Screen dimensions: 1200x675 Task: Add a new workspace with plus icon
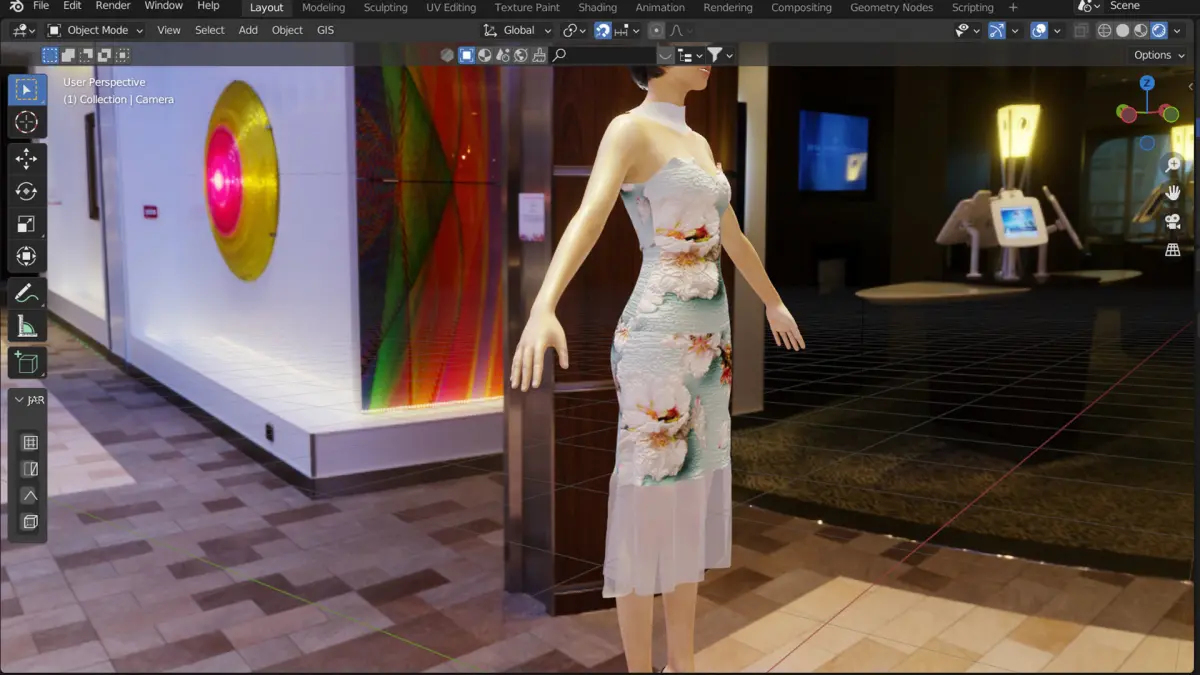(1013, 7)
